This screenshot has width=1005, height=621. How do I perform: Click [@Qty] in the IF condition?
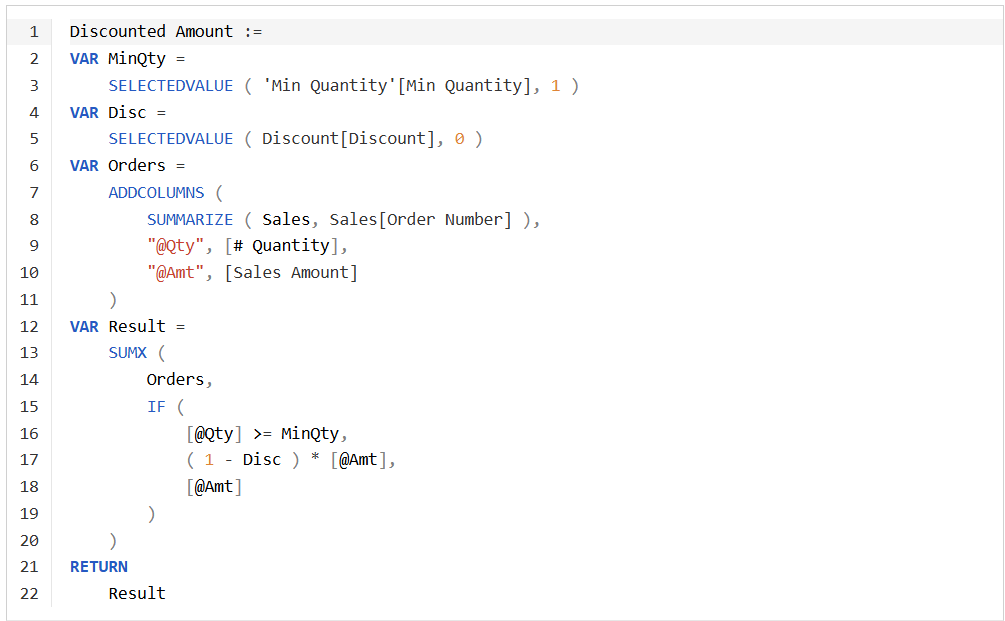click(x=214, y=433)
